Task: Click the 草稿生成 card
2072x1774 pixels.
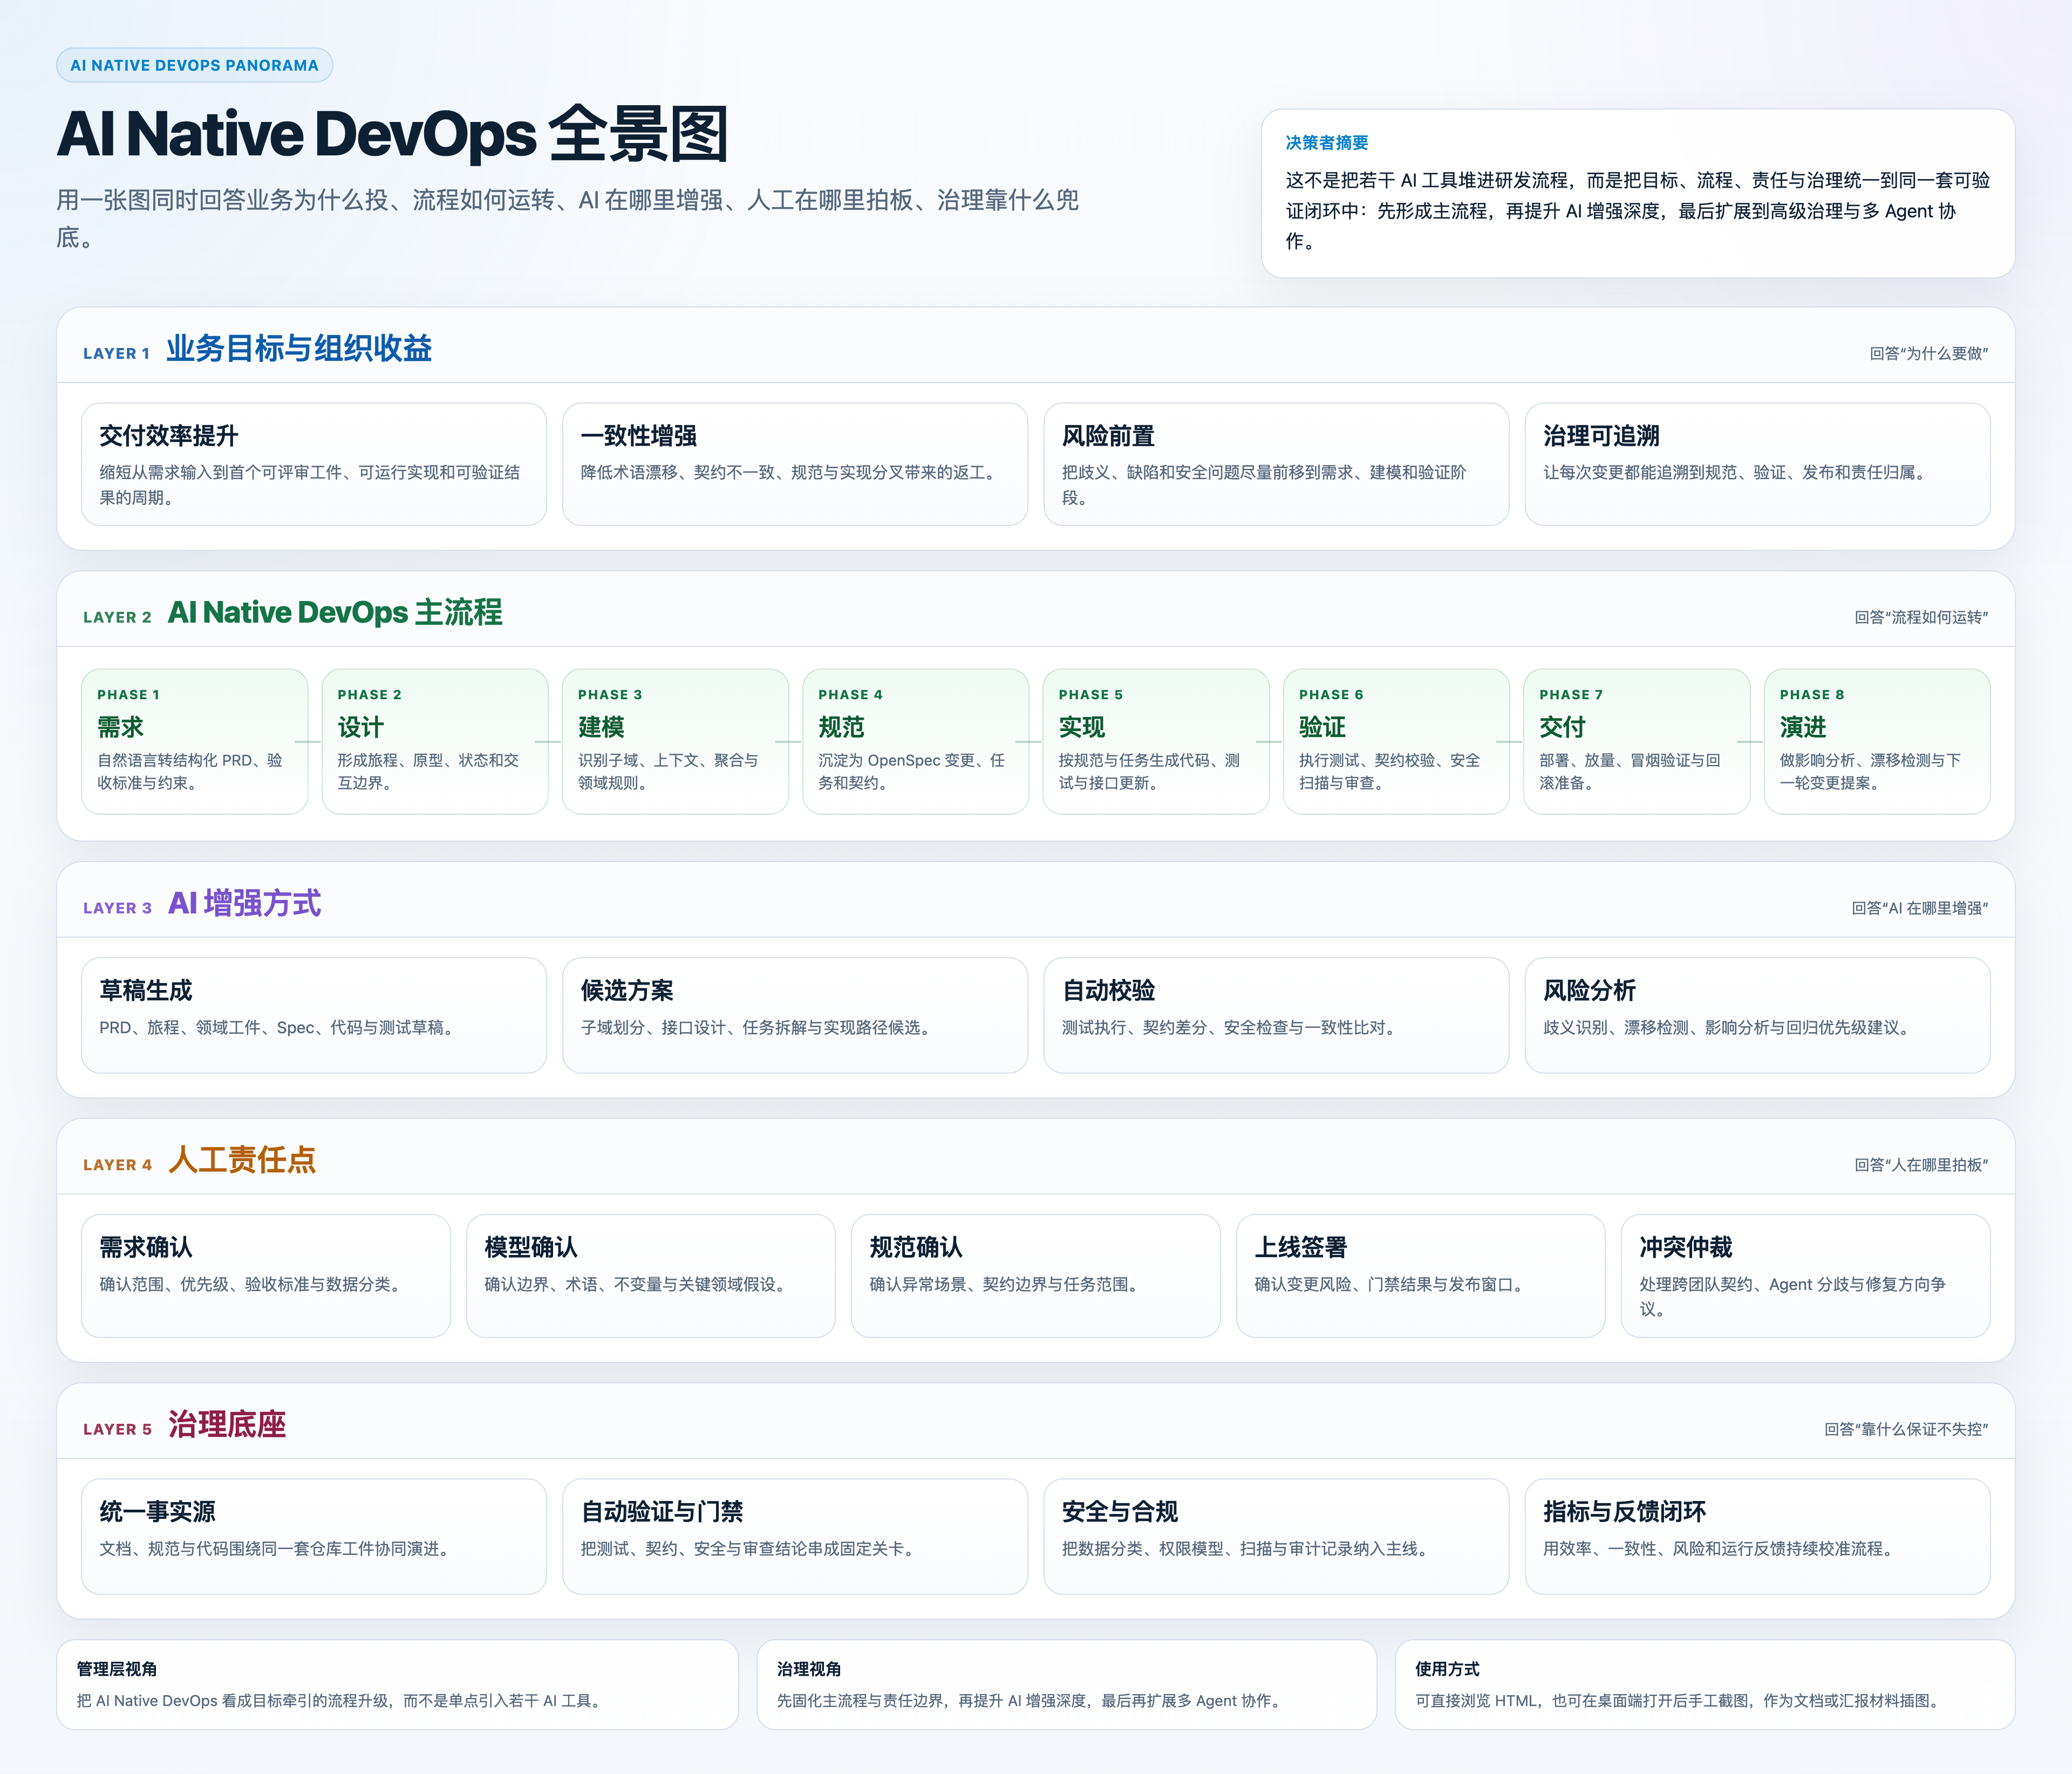Action: point(314,1015)
